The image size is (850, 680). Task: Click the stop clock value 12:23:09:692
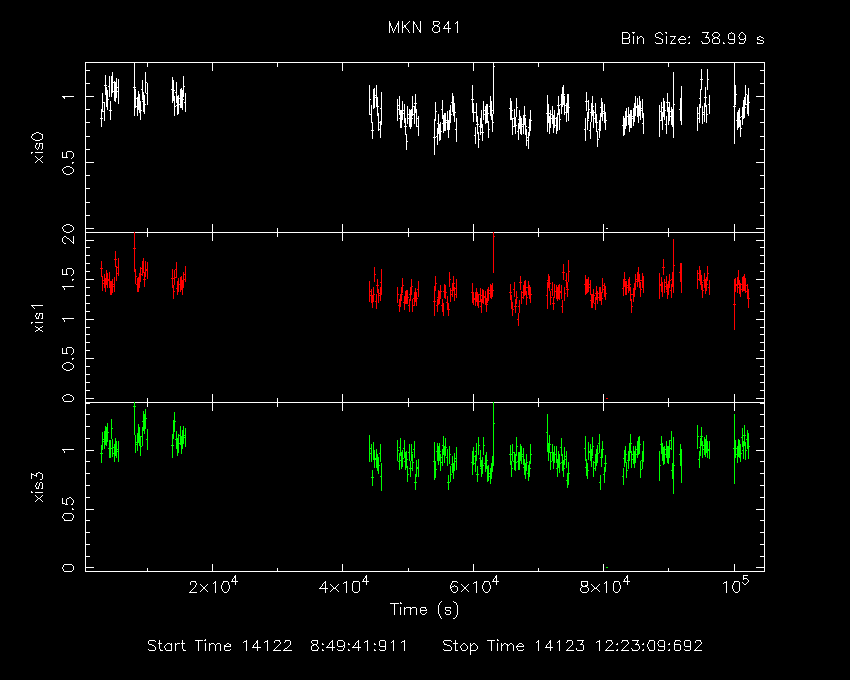648,646
